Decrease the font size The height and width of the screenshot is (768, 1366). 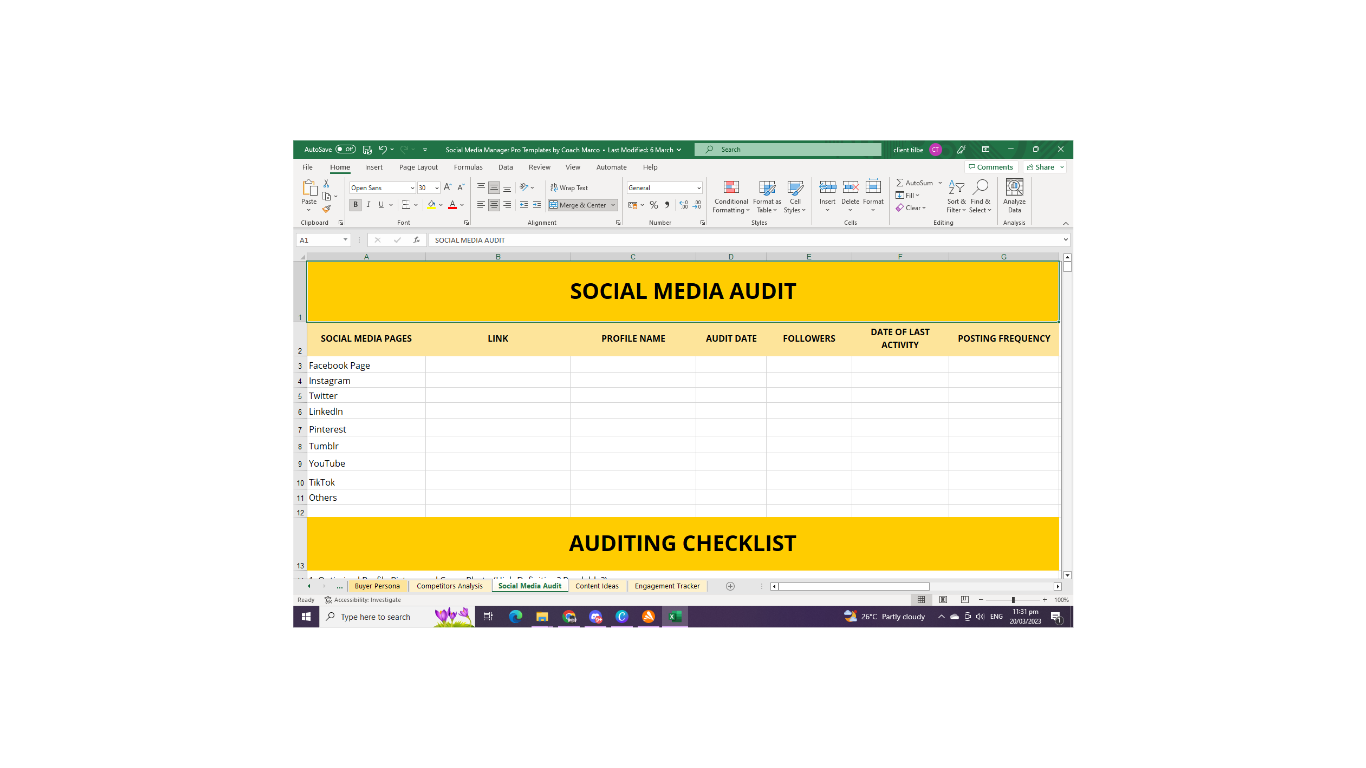(461, 187)
